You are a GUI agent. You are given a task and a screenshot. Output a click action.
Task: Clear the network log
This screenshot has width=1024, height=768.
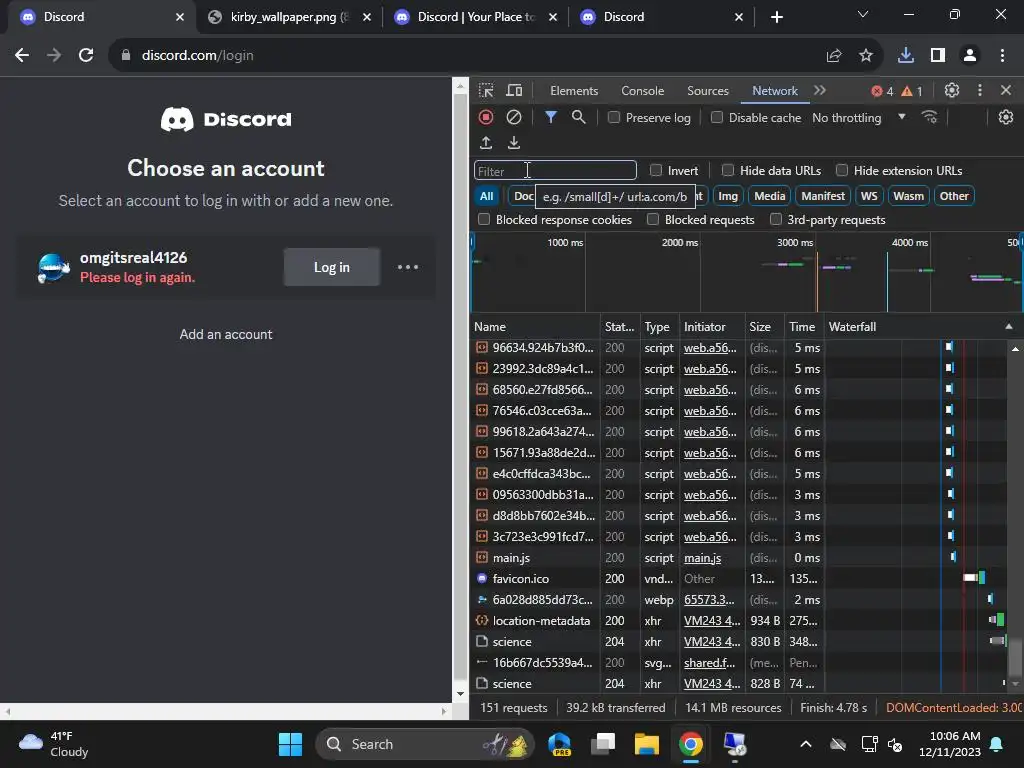pyautogui.click(x=514, y=117)
